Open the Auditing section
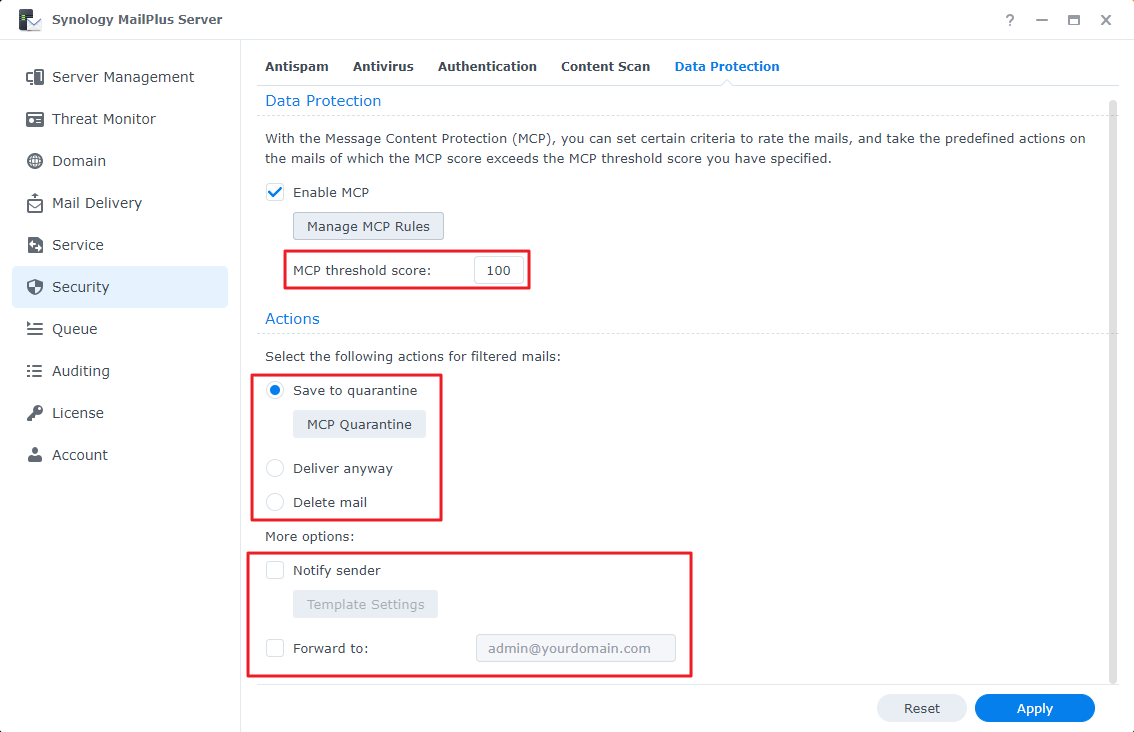 (x=79, y=370)
